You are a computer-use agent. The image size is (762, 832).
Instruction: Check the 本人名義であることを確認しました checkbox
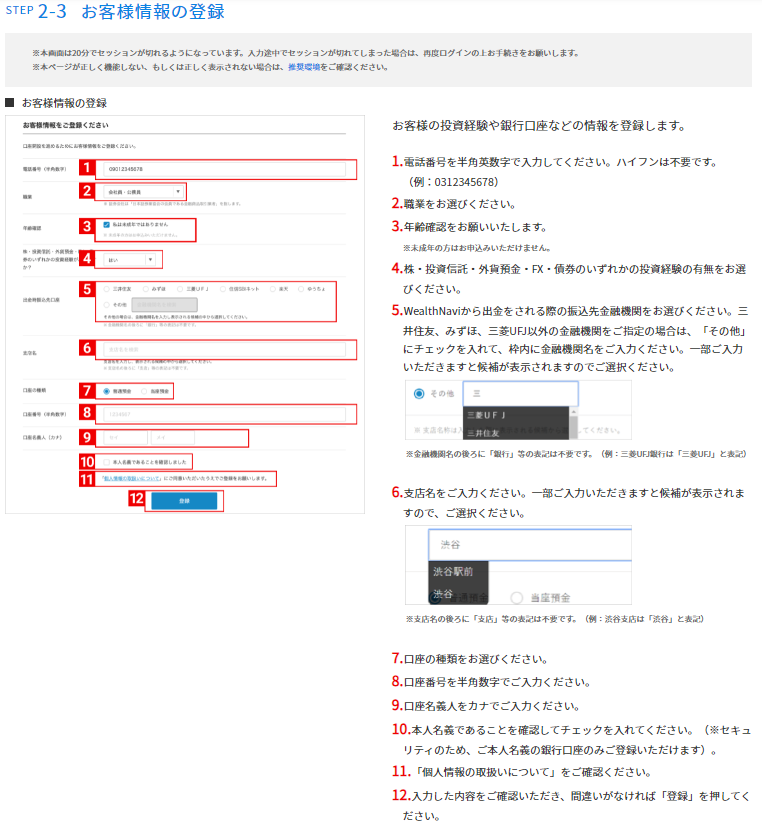click(107, 462)
